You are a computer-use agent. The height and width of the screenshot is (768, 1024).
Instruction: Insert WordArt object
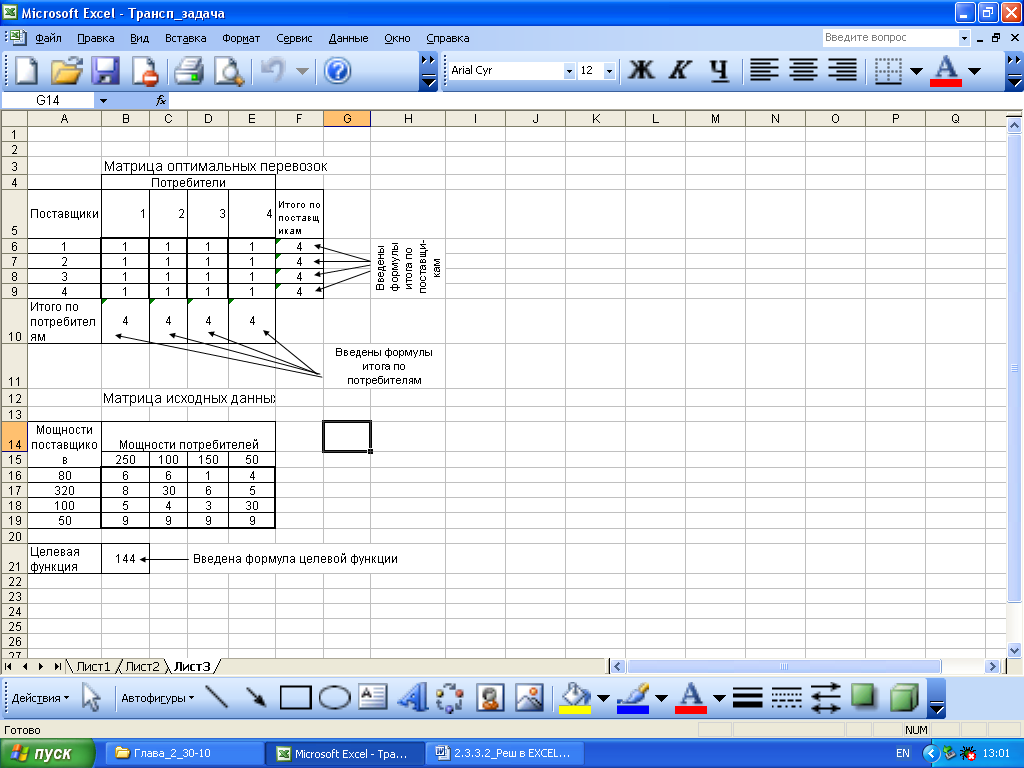(x=412, y=697)
